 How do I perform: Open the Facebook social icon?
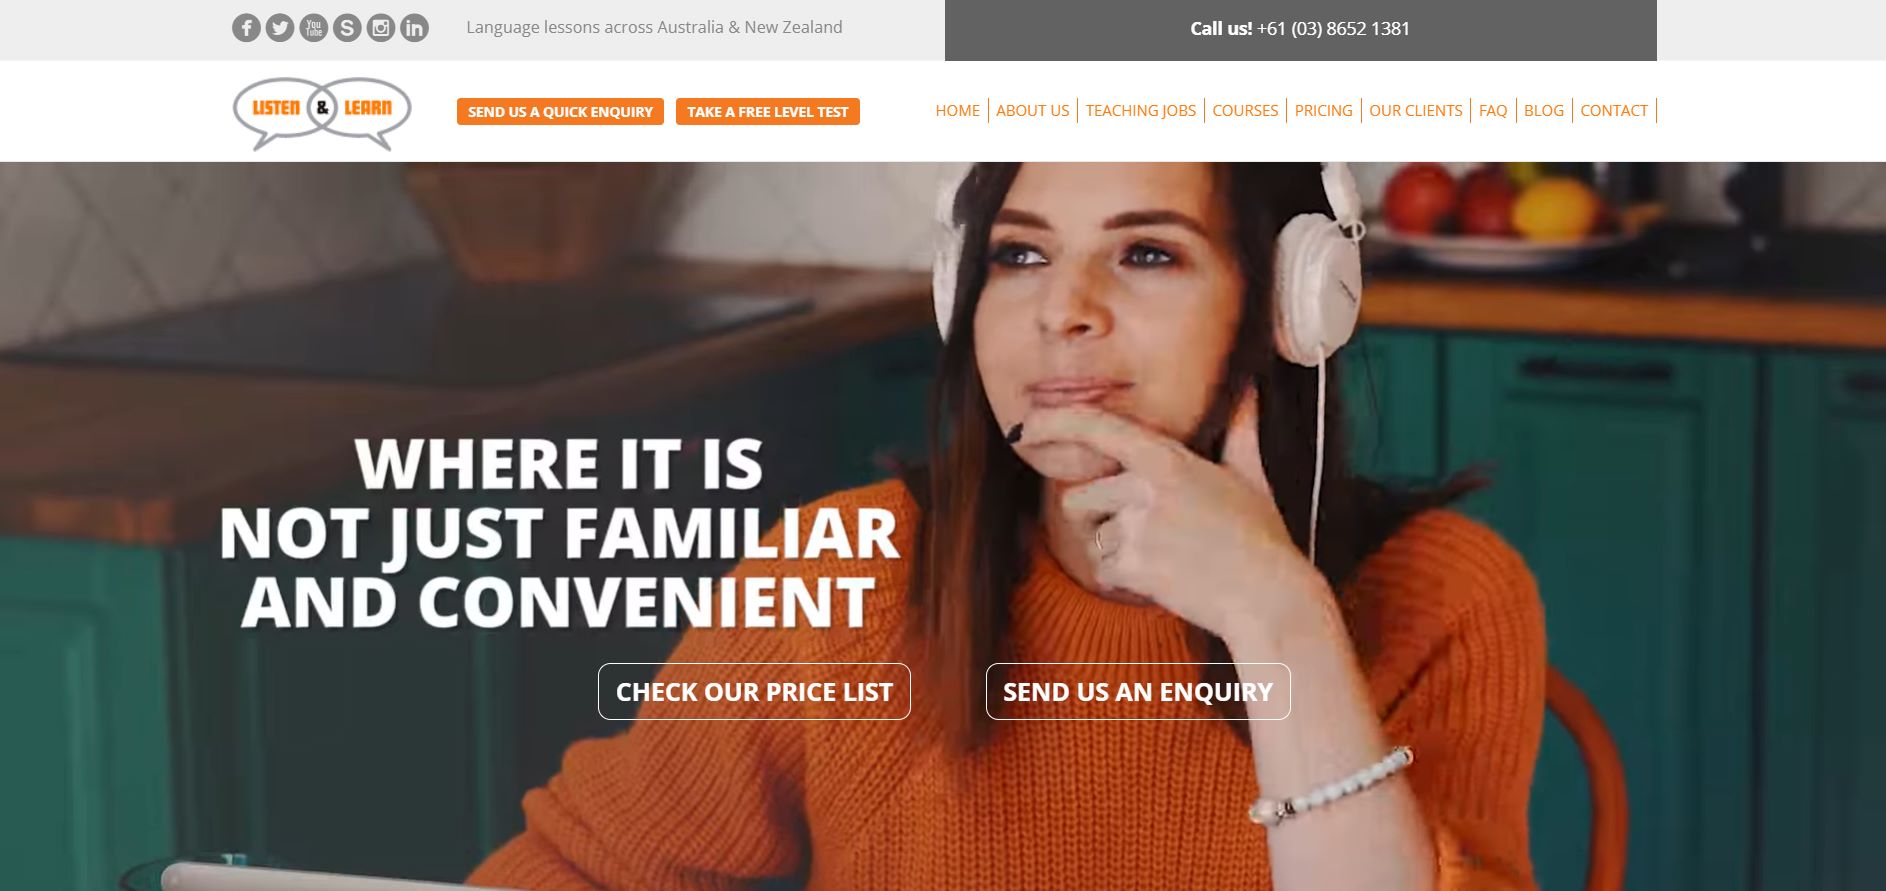246,28
